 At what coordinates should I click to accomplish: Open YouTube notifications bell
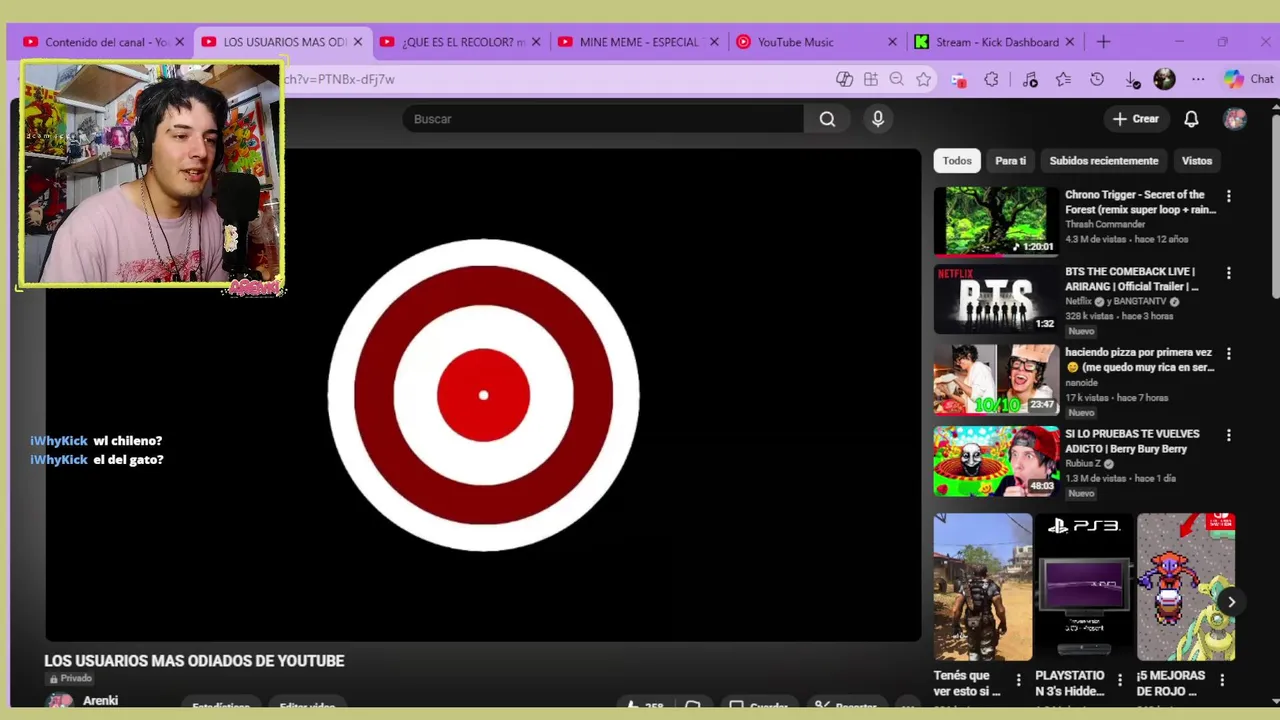coord(1191,119)
